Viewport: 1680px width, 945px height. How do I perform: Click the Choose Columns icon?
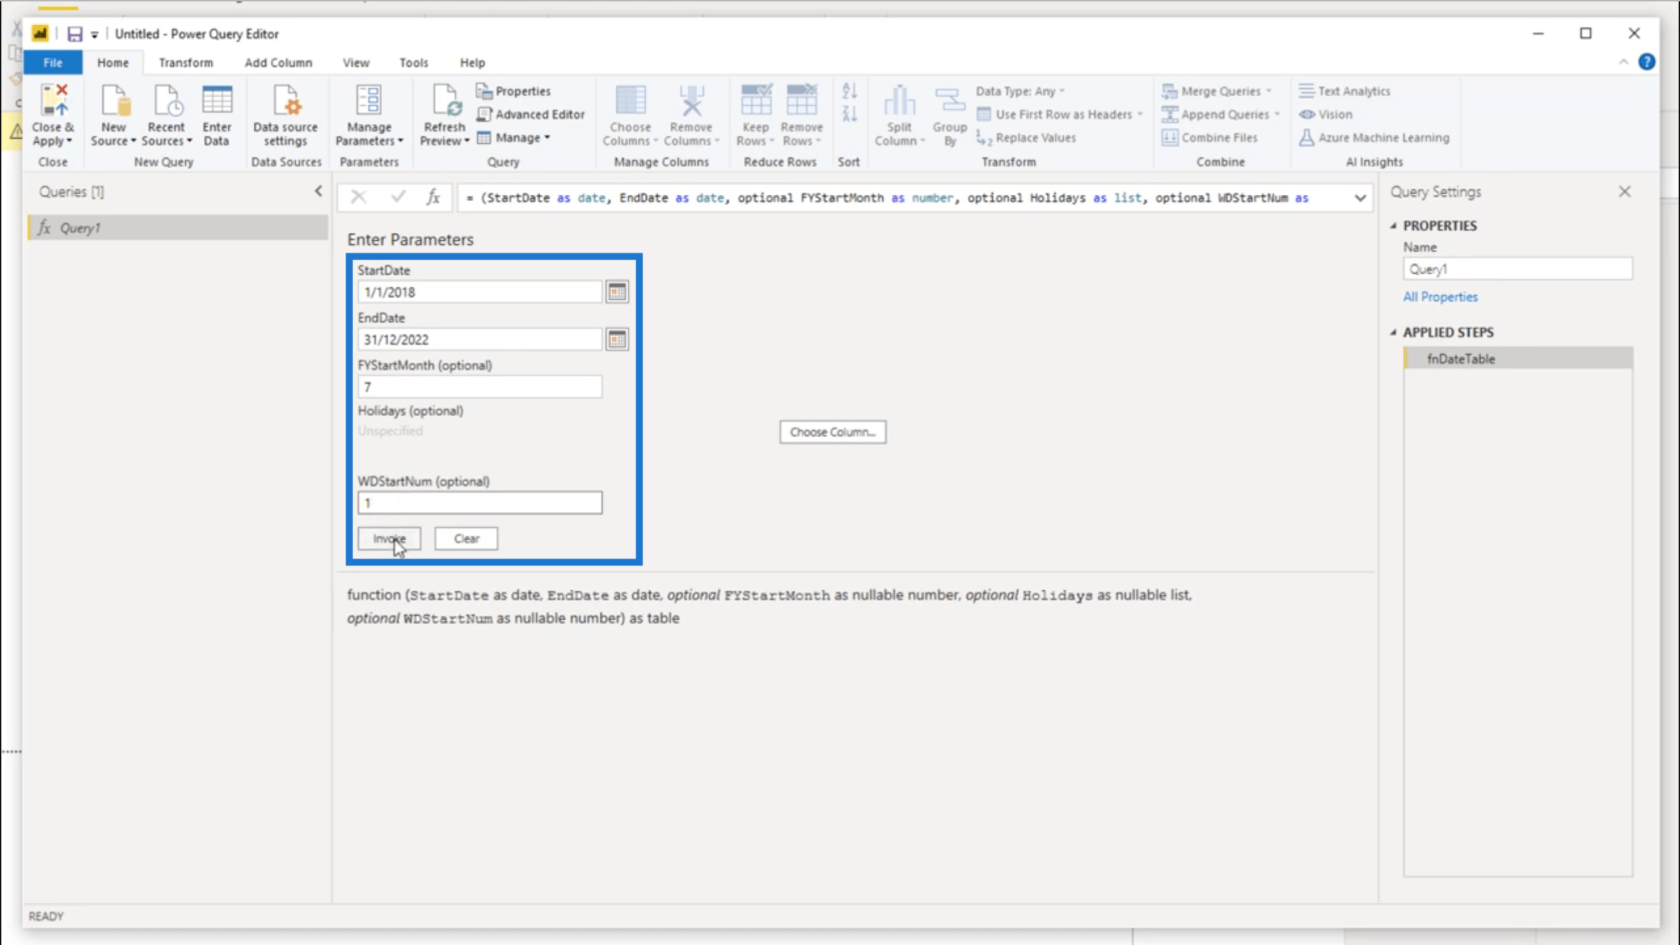630,114
